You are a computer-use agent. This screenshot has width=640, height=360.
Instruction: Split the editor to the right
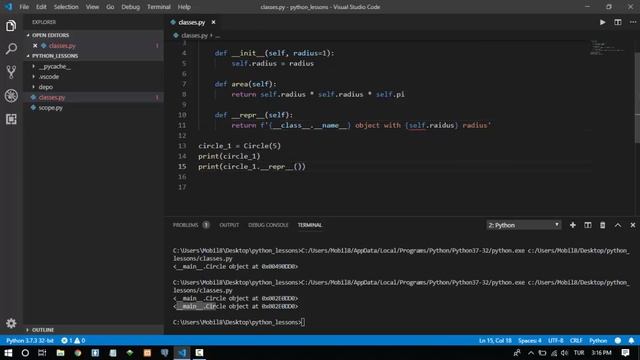click(x=618, y=22)
